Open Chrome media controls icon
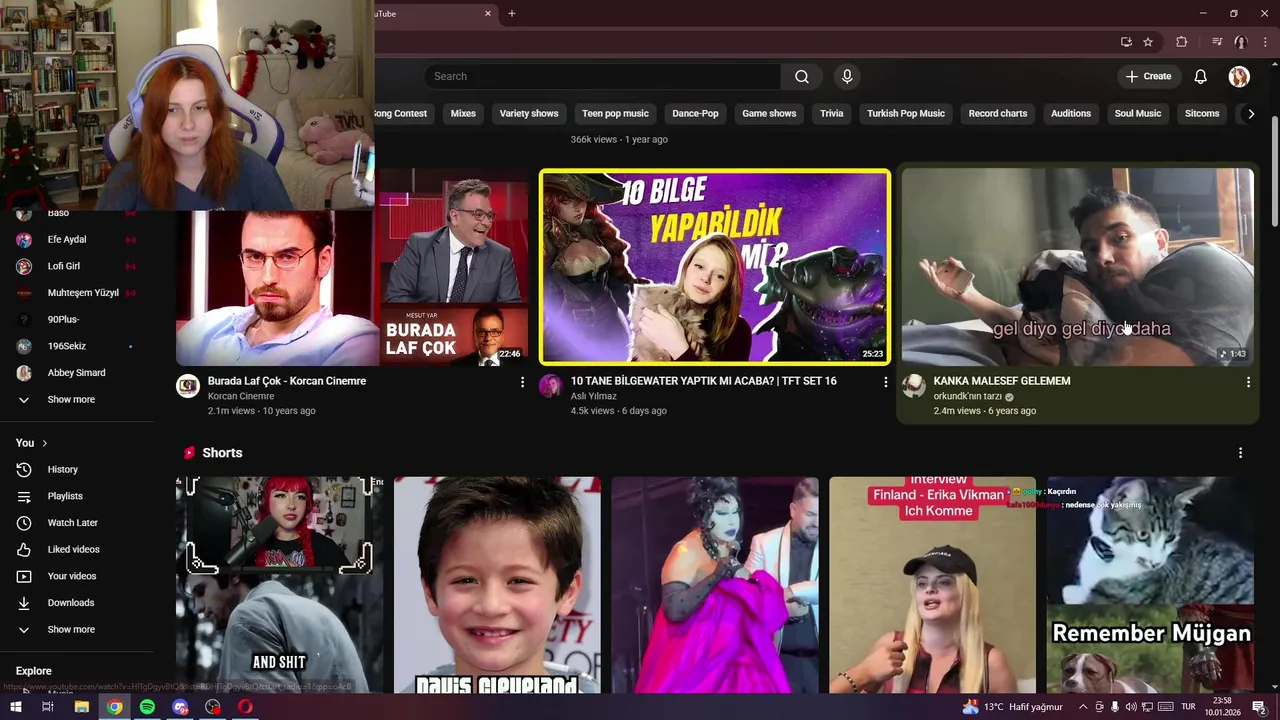The height and width of the screenshot is (720, 1280). tap(1217, 42)
